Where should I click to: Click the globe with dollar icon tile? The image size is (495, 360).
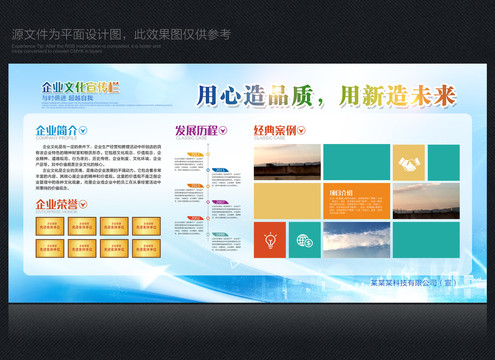[305, 240]
